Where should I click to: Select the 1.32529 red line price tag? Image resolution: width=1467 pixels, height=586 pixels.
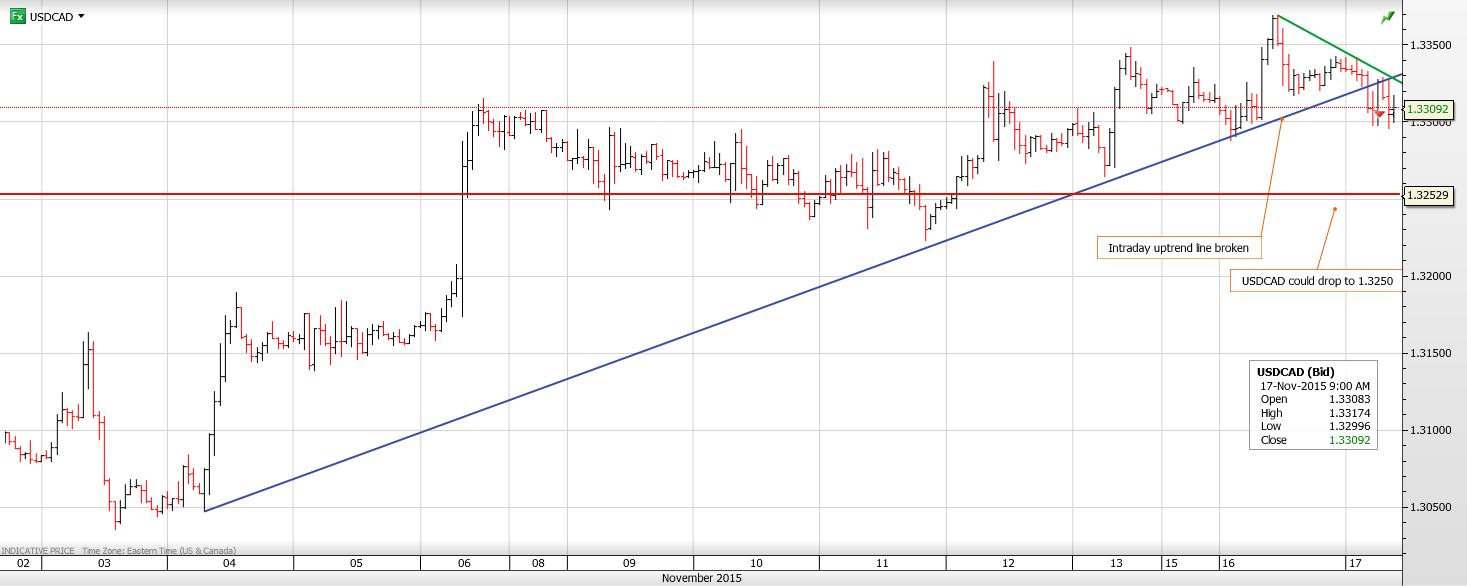point(1435,194)
